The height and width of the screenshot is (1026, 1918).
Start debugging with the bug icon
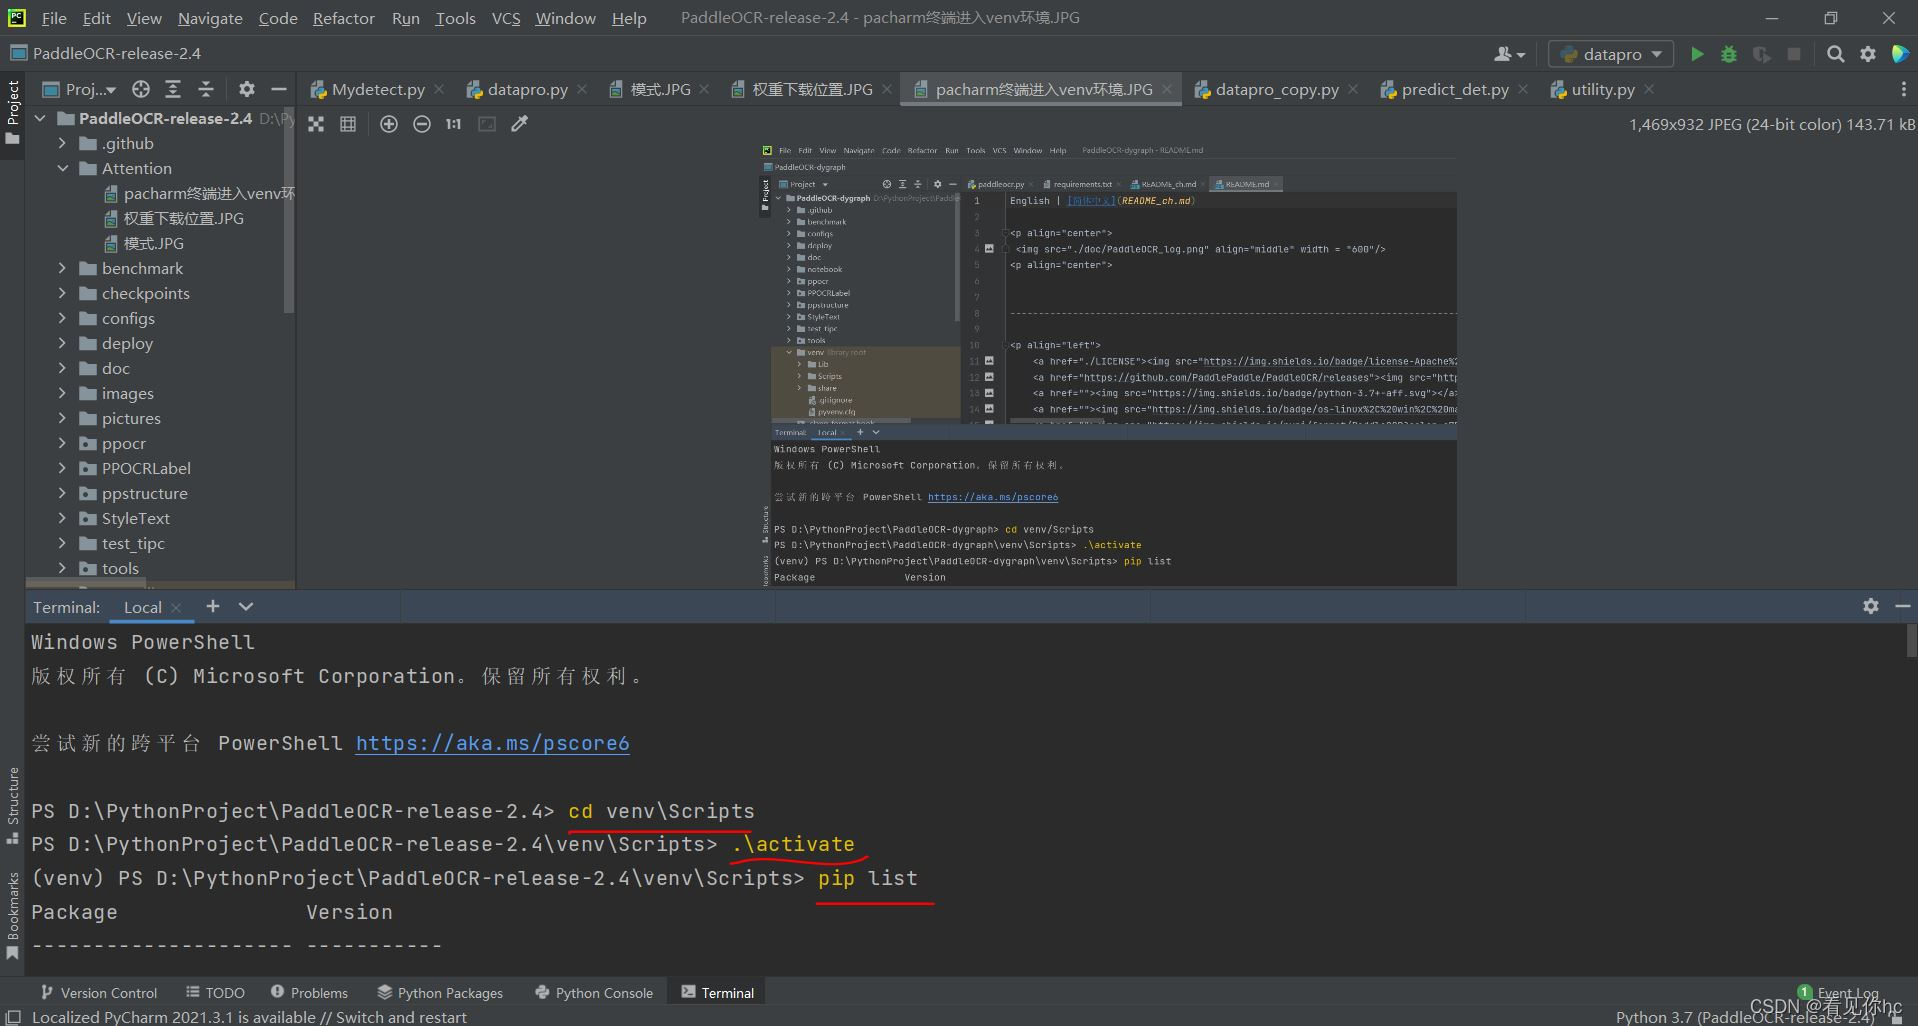[x=1728, y=54]
